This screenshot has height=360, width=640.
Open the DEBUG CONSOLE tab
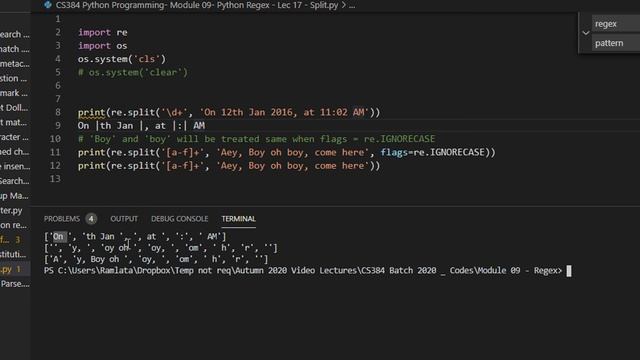coord(180,219)
